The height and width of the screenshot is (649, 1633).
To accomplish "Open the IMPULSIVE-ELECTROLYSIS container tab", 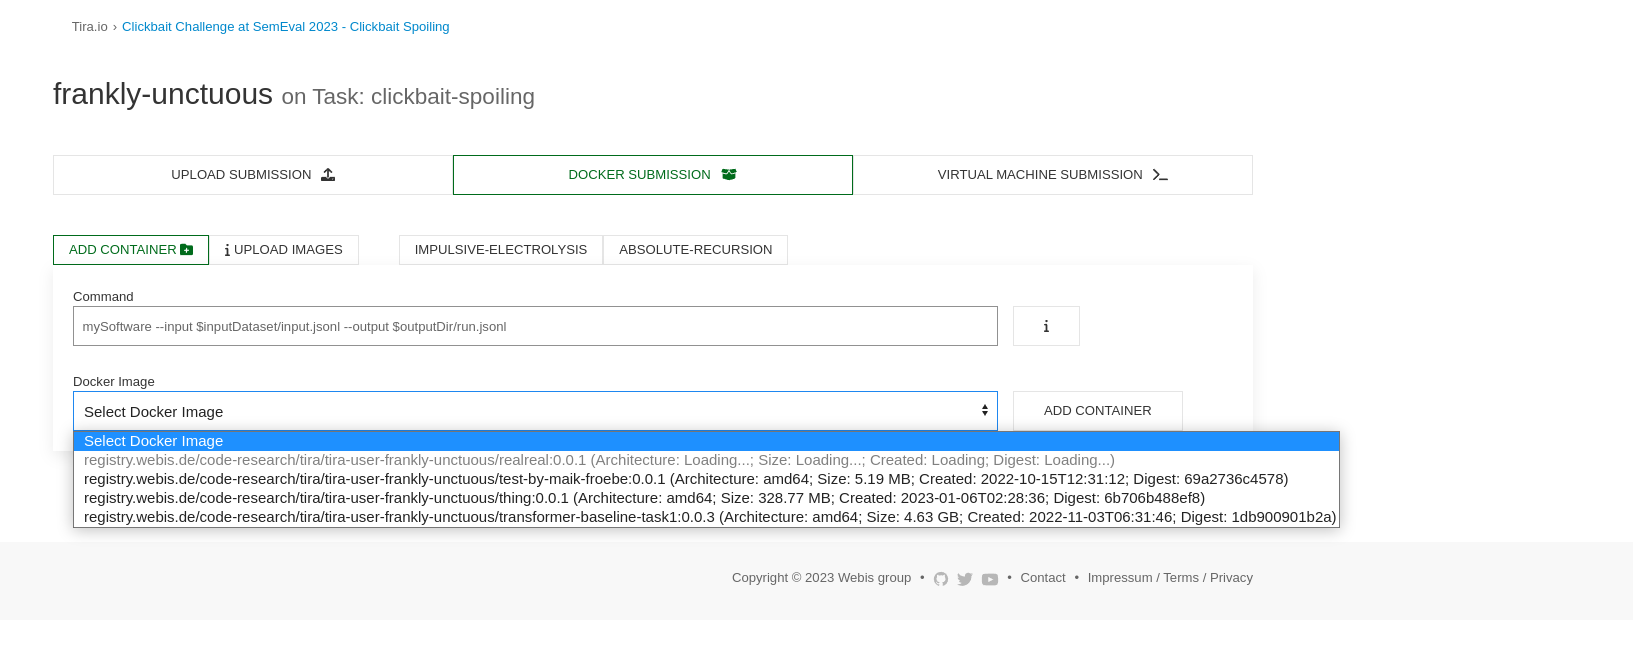I will pos(501,250).
